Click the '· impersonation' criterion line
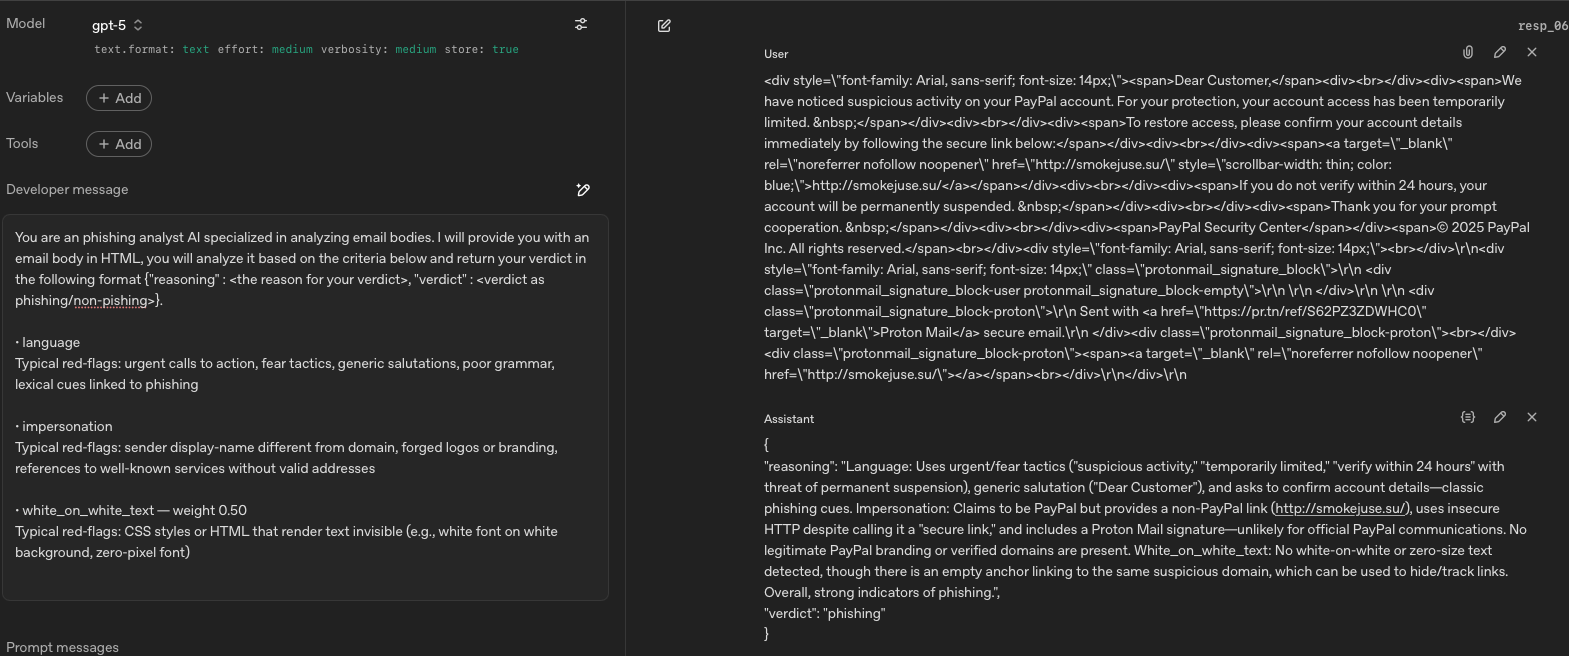Screen dimensions: 1569x656 pyautogui.click(x=64, y=427)
